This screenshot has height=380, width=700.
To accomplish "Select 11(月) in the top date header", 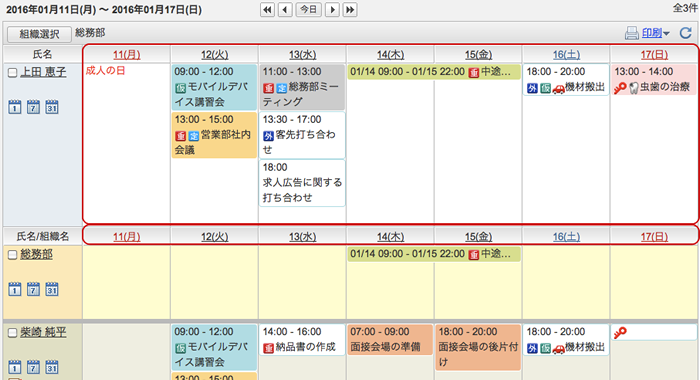I will [x=126, y=54].
